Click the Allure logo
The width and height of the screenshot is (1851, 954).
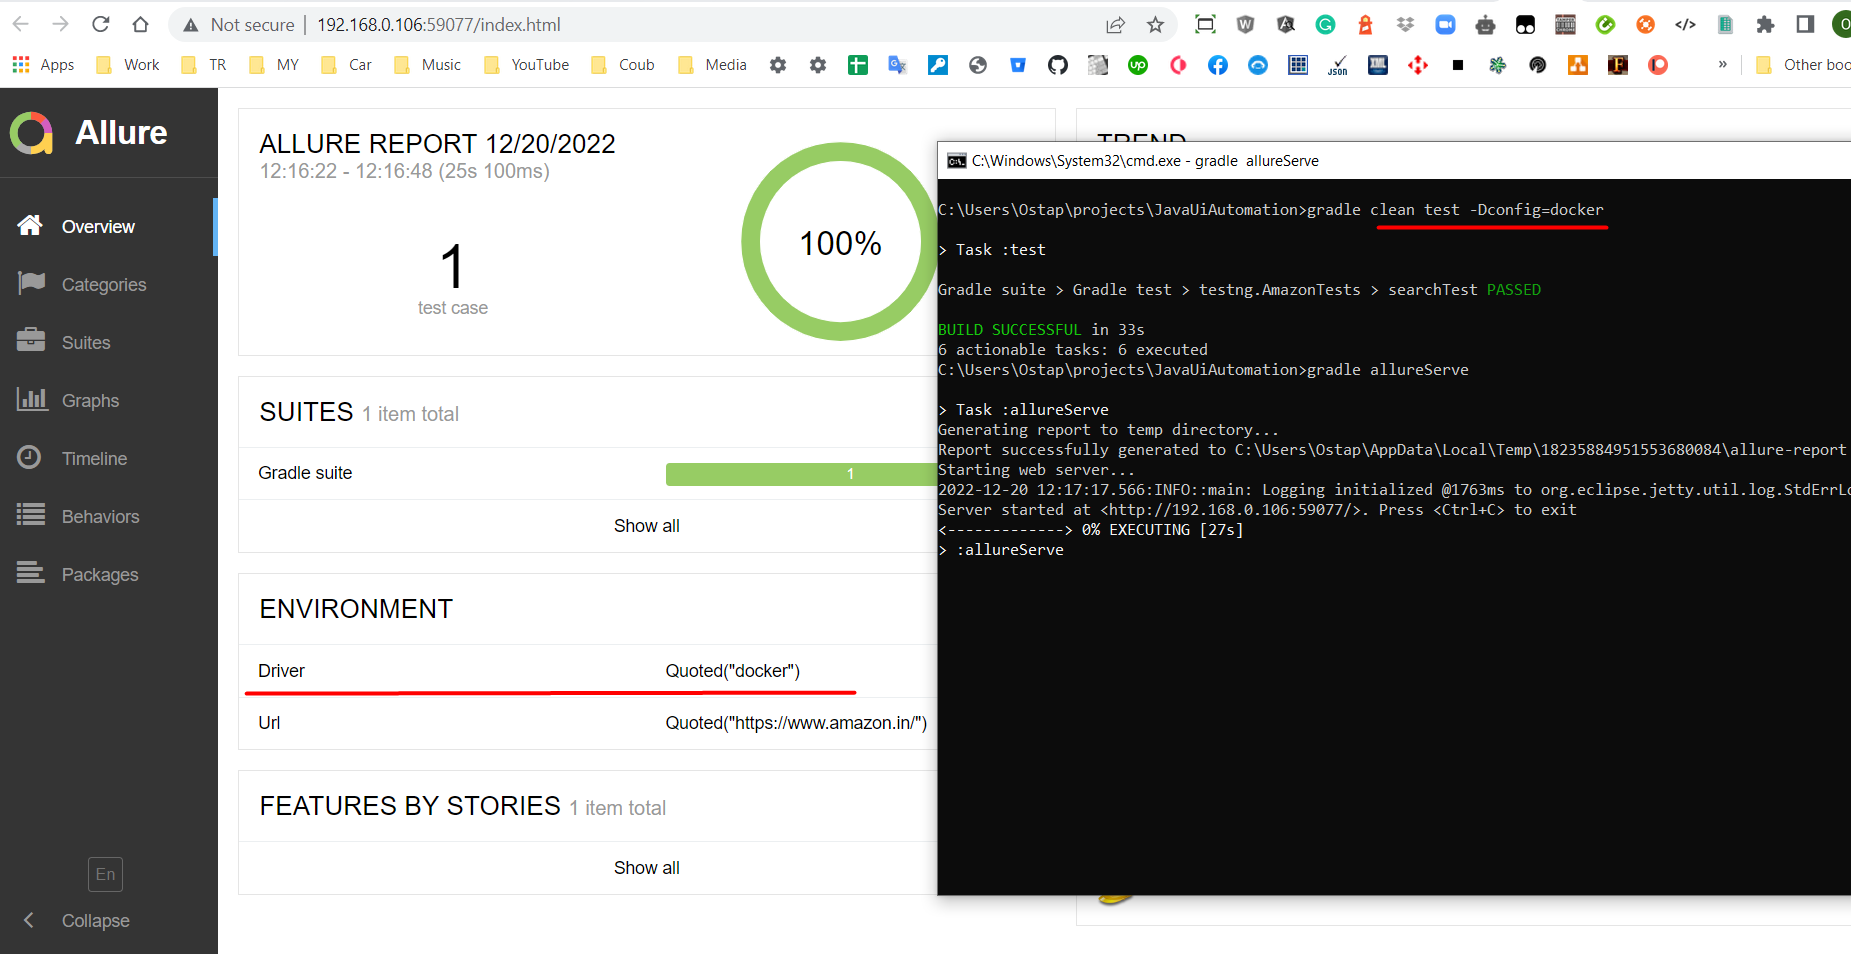click(89, 133)
